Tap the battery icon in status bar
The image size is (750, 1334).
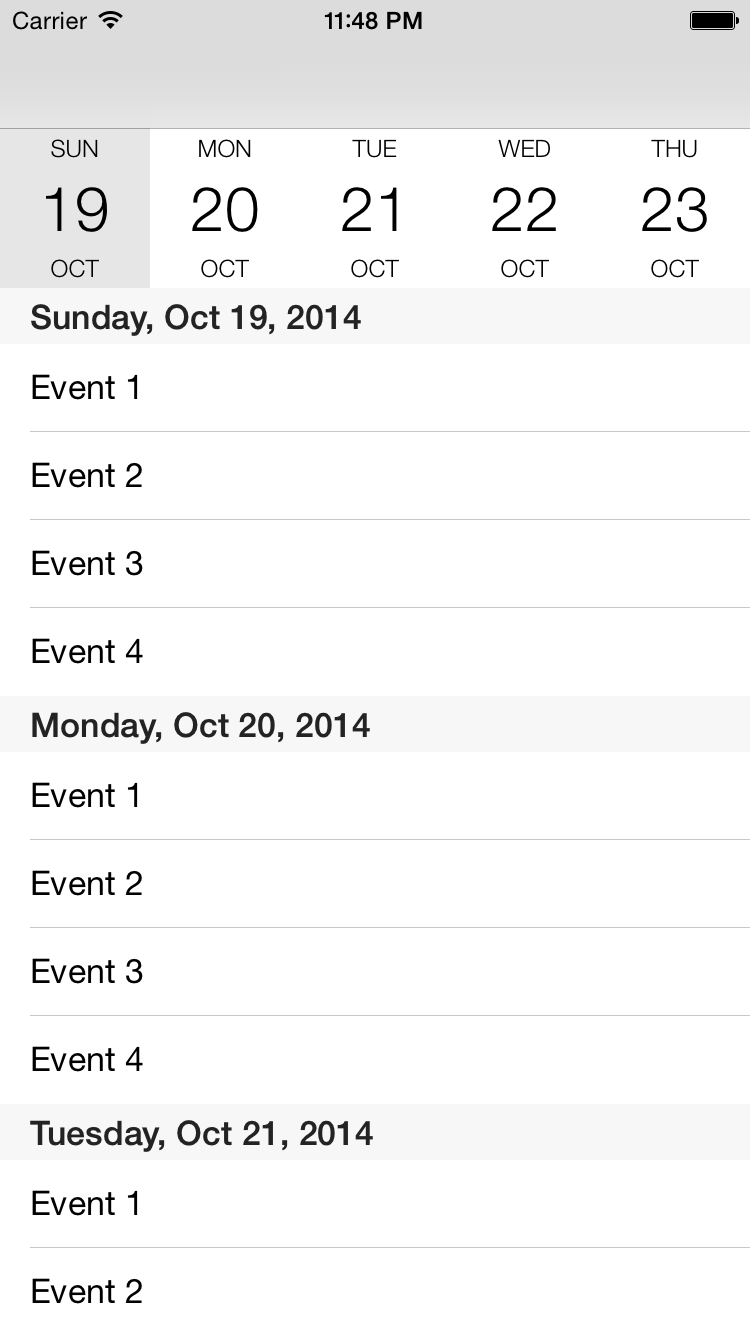(714, 20)
